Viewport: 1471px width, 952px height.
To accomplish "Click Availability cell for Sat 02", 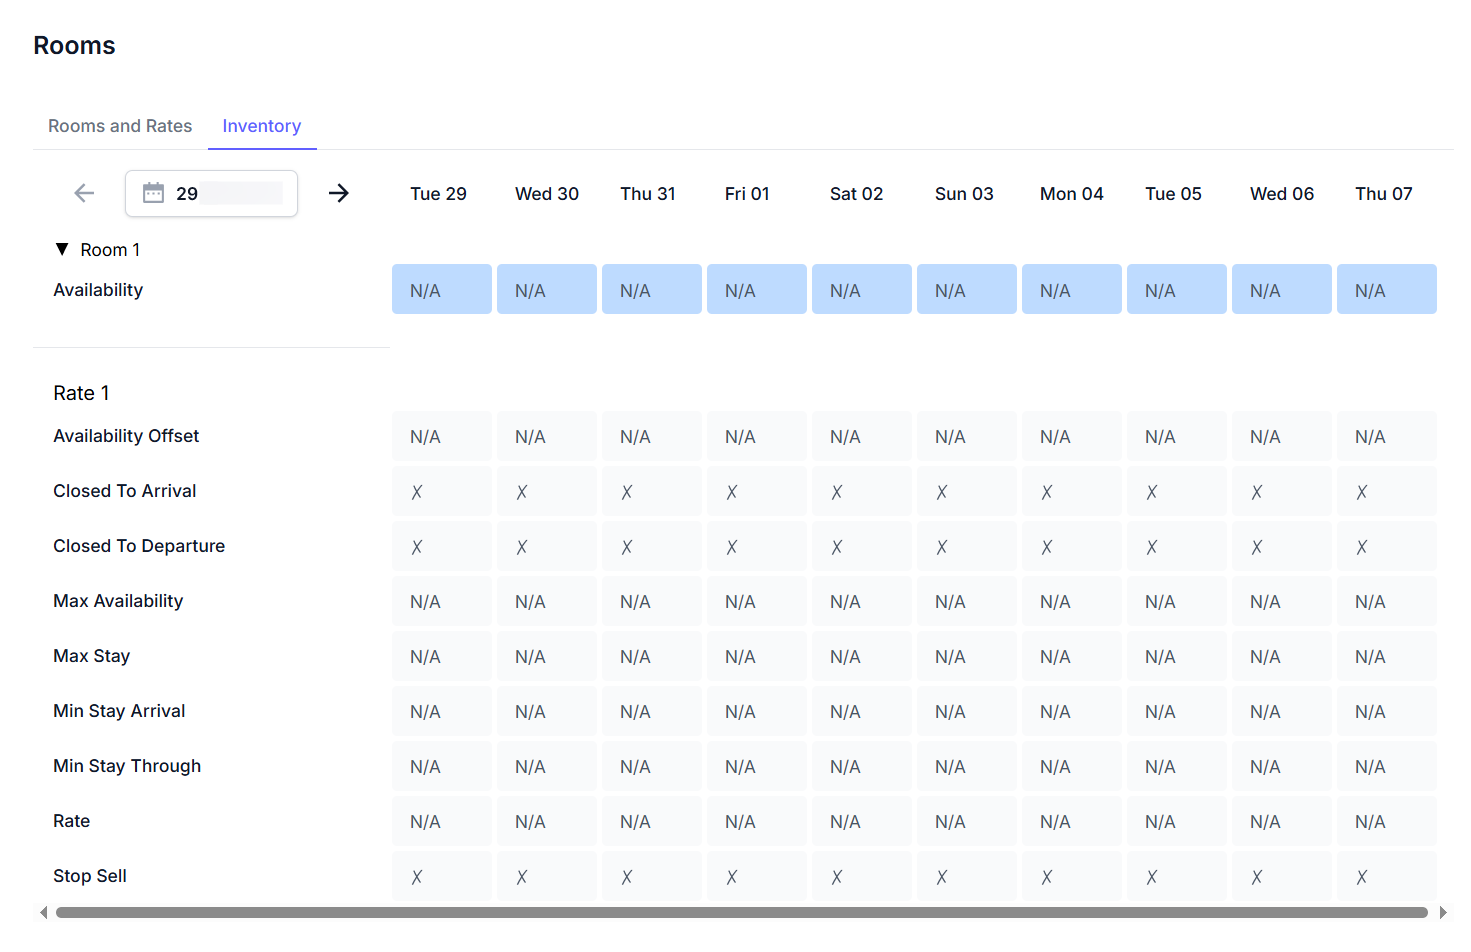I will point(861,290).
